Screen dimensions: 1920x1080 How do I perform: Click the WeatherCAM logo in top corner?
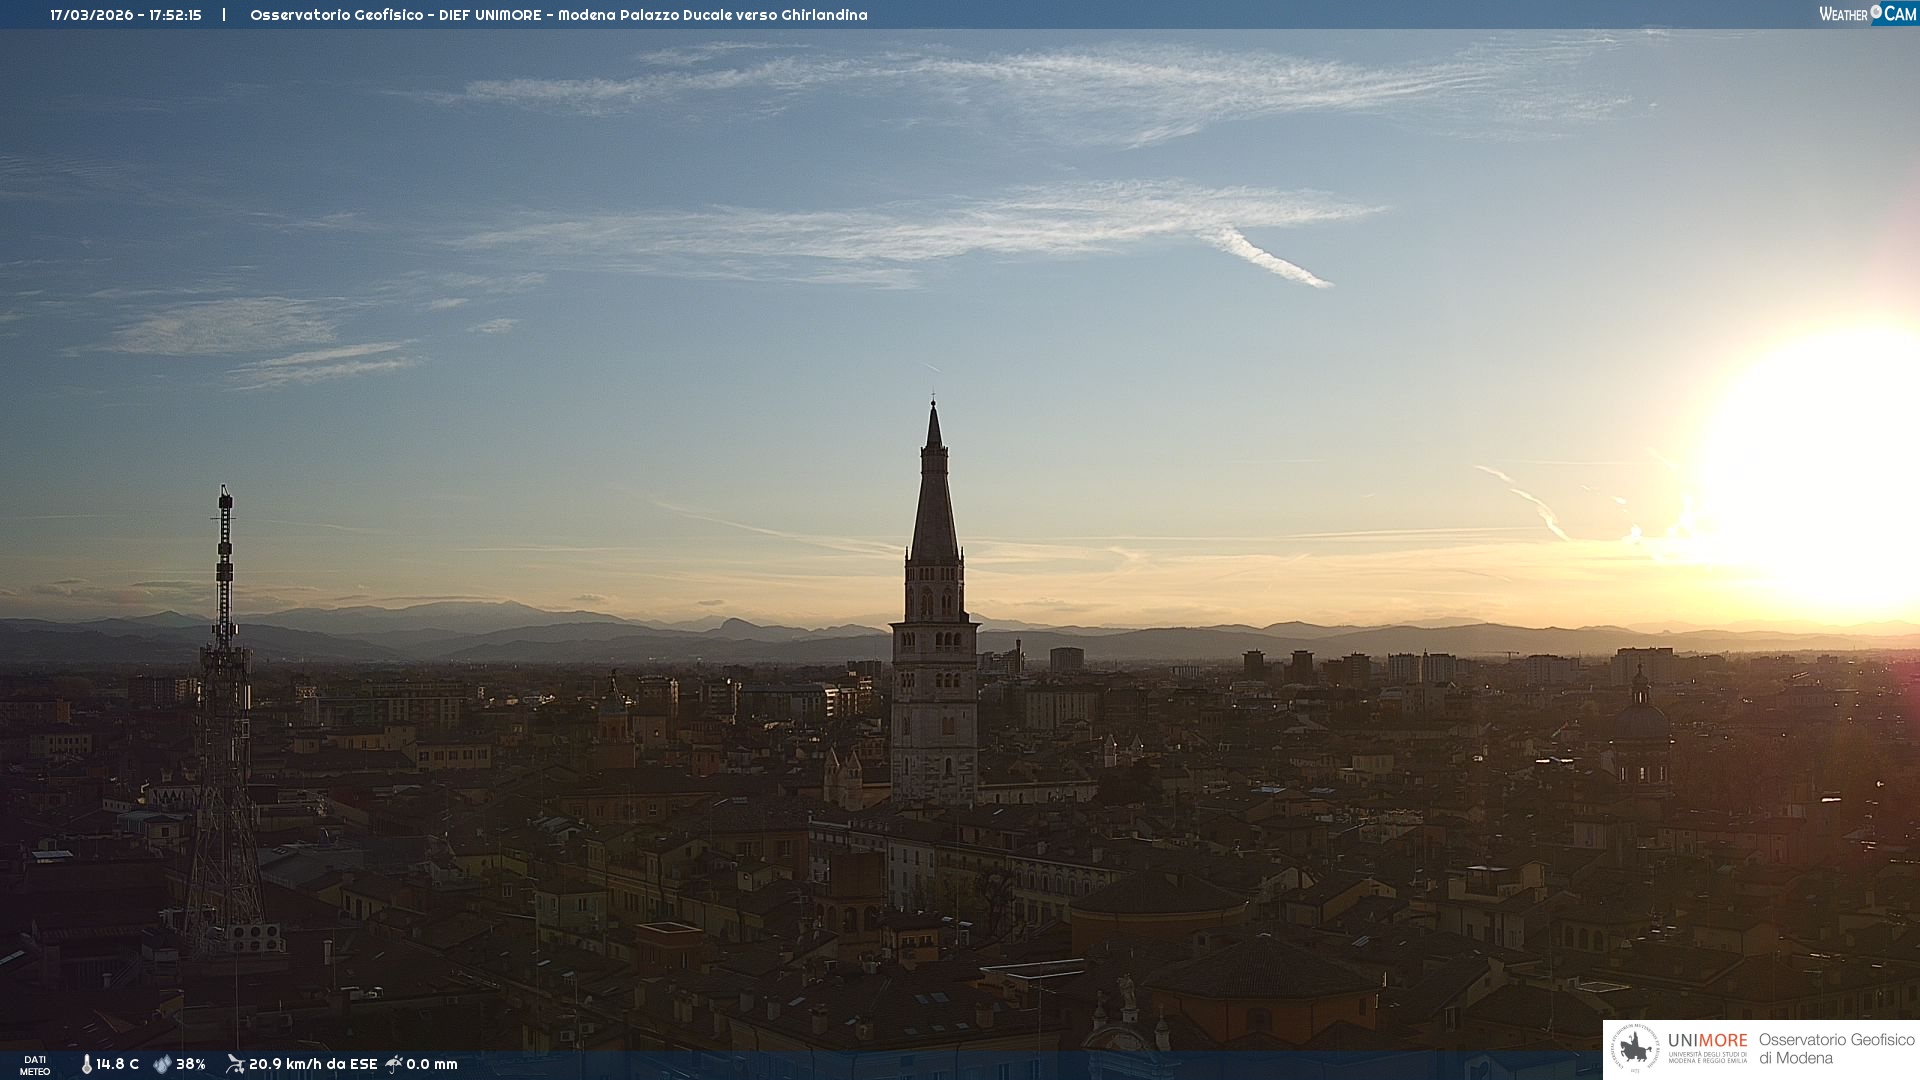coord(1867,14)
